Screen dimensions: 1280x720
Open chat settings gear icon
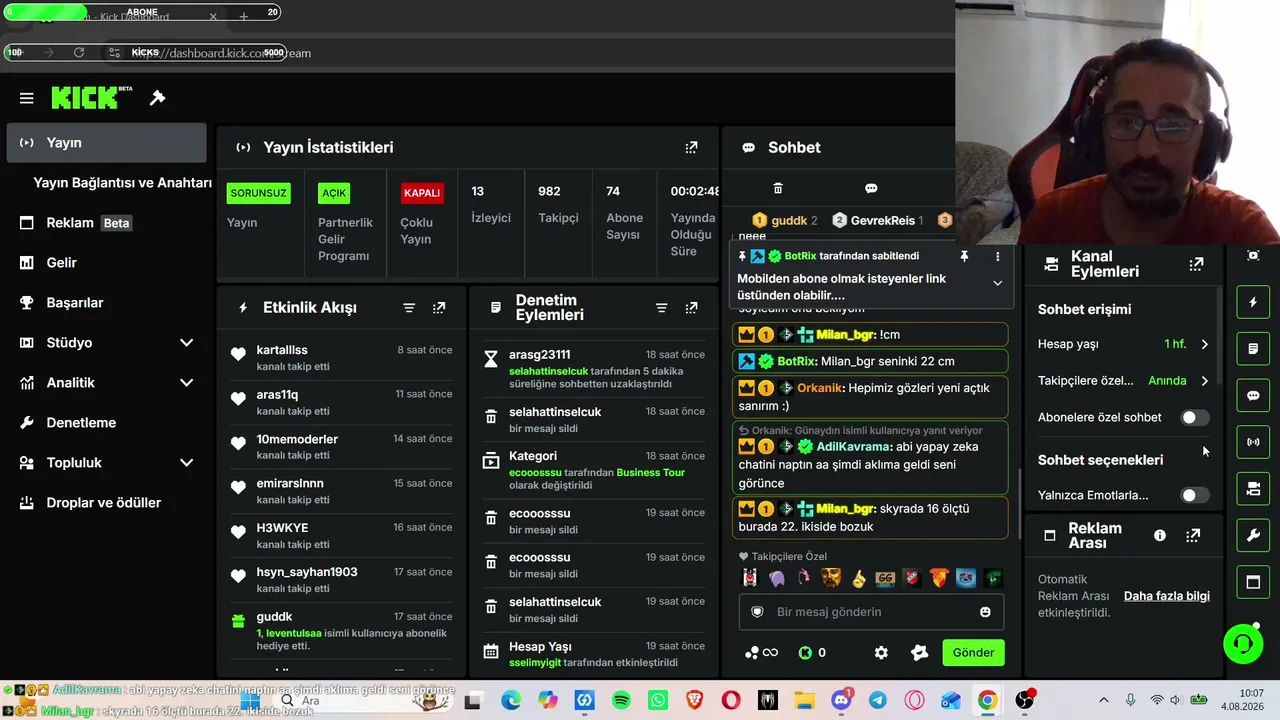tap(881, 653)
